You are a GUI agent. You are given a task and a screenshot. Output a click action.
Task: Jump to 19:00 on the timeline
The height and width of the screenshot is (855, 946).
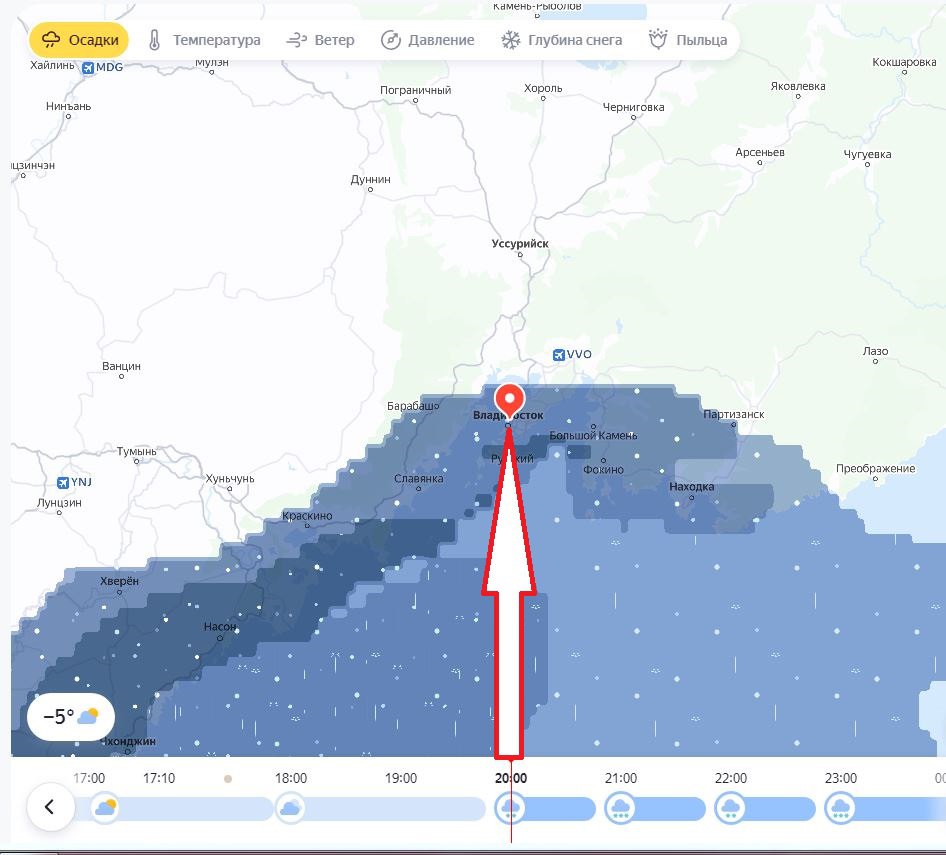[400, 778]
